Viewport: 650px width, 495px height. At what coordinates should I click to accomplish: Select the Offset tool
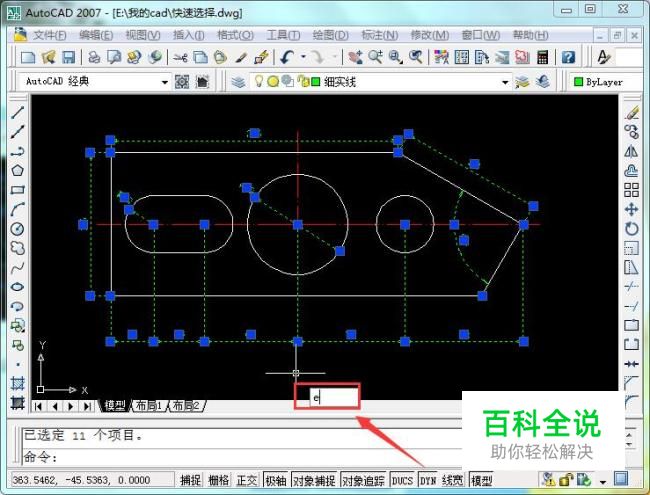(632, 170)
